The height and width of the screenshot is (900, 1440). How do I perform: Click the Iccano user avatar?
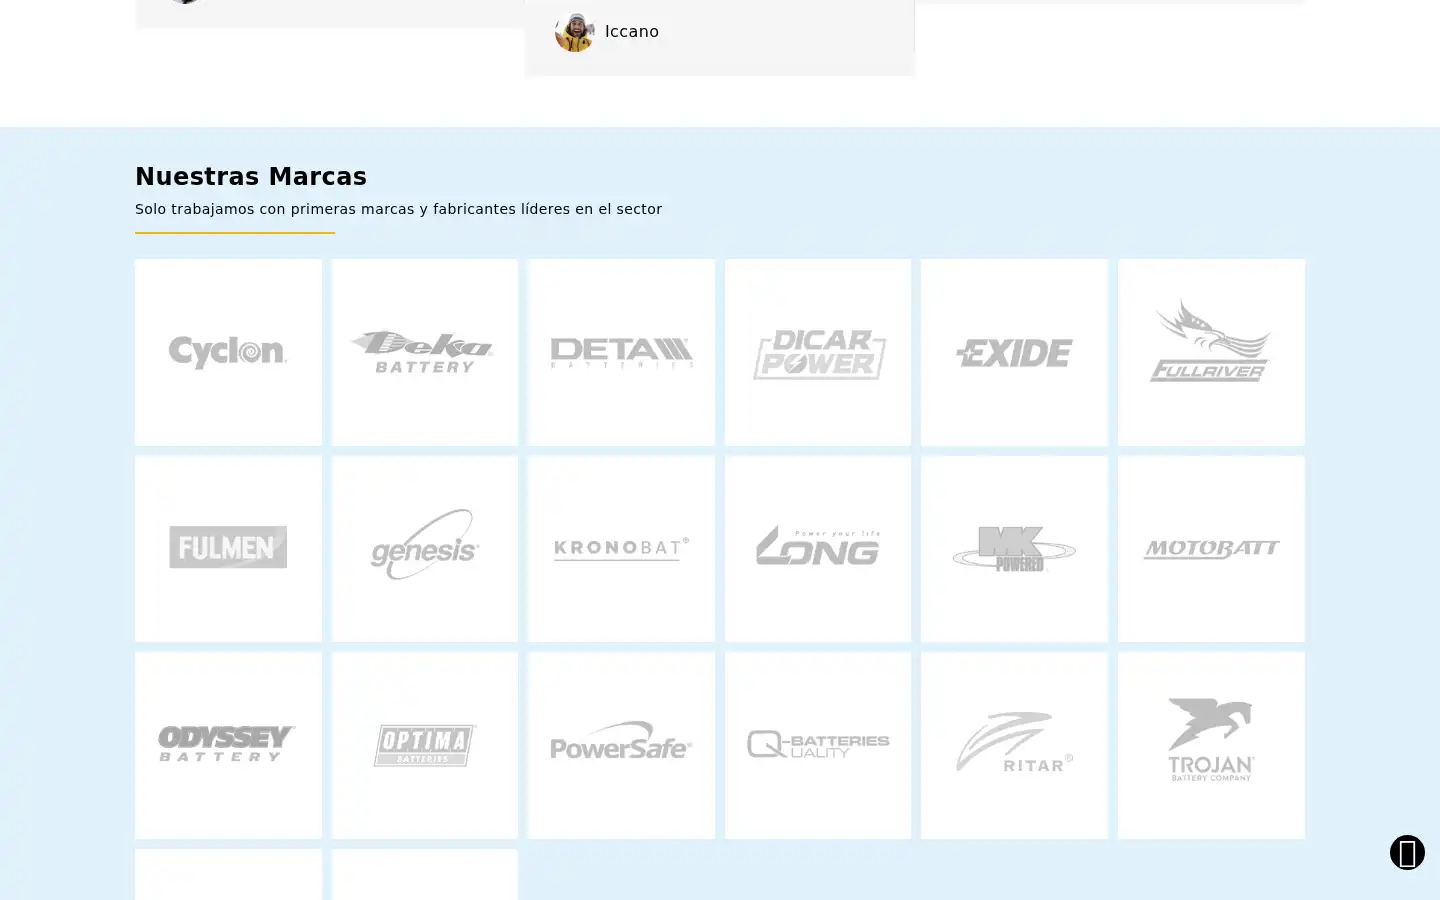tap(575, 32)
